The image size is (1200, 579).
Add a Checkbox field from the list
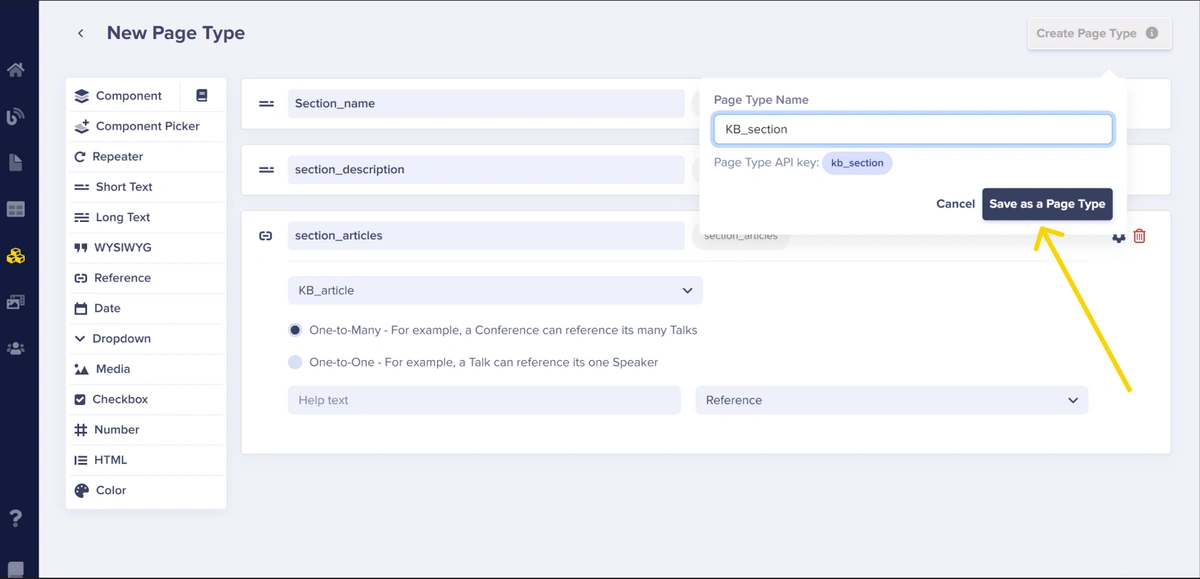point(120,399)
